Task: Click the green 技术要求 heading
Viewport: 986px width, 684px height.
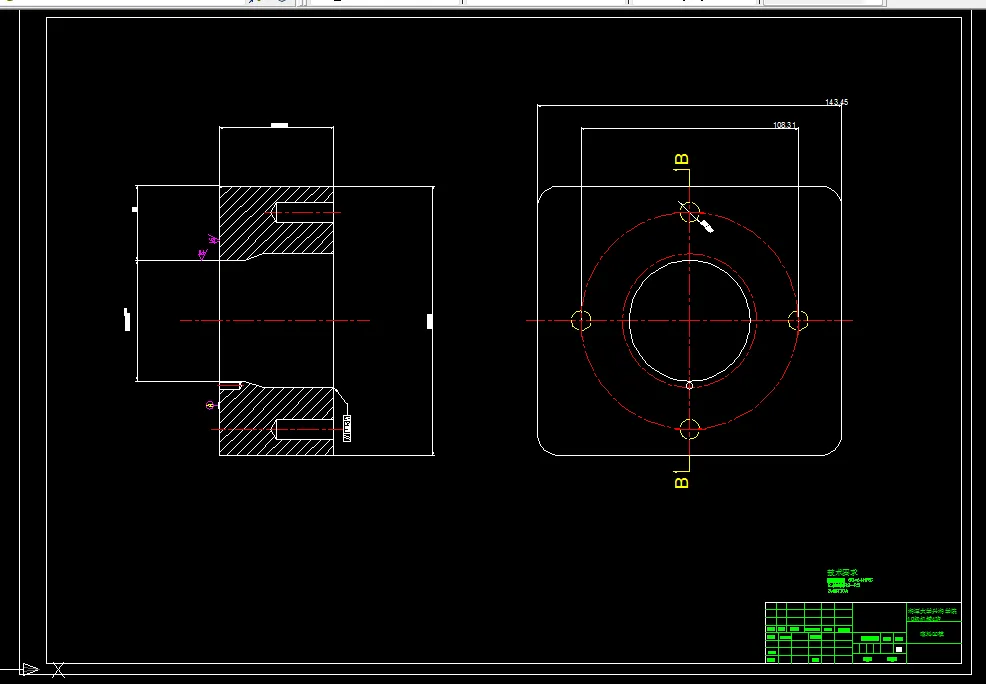Action: point(842,573)
